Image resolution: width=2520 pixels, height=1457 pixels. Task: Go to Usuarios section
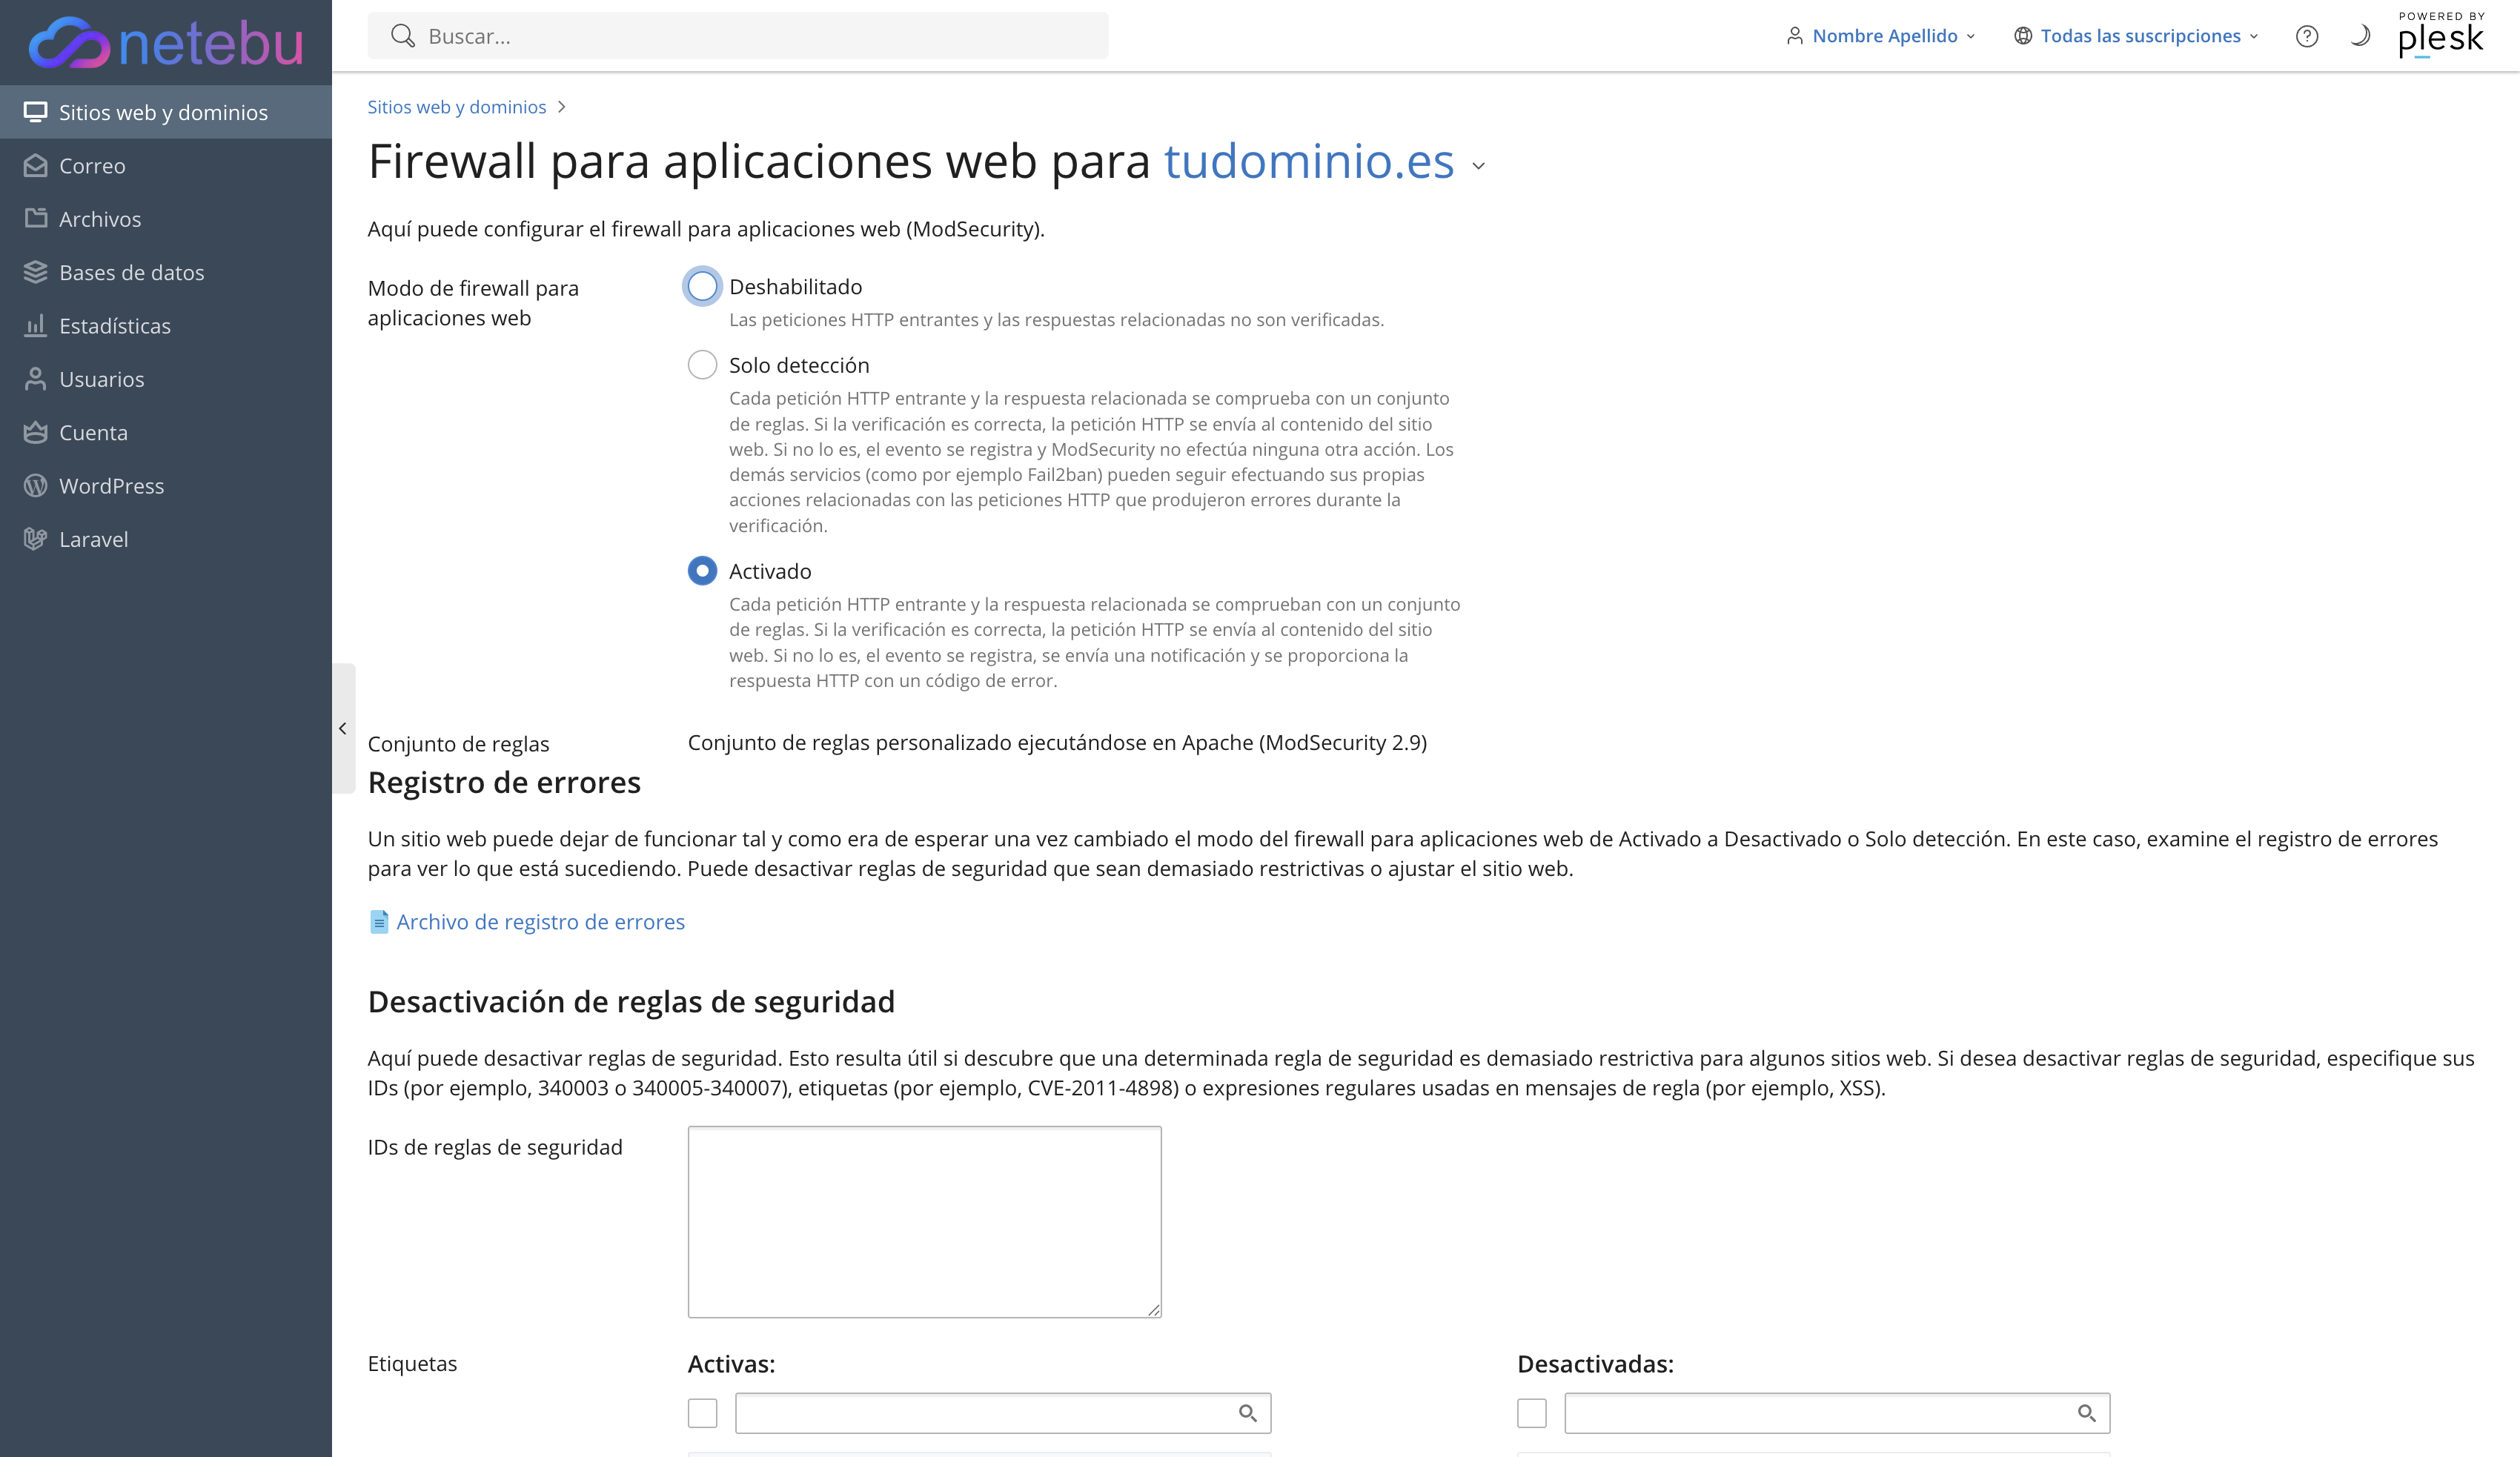coord(166,379)
